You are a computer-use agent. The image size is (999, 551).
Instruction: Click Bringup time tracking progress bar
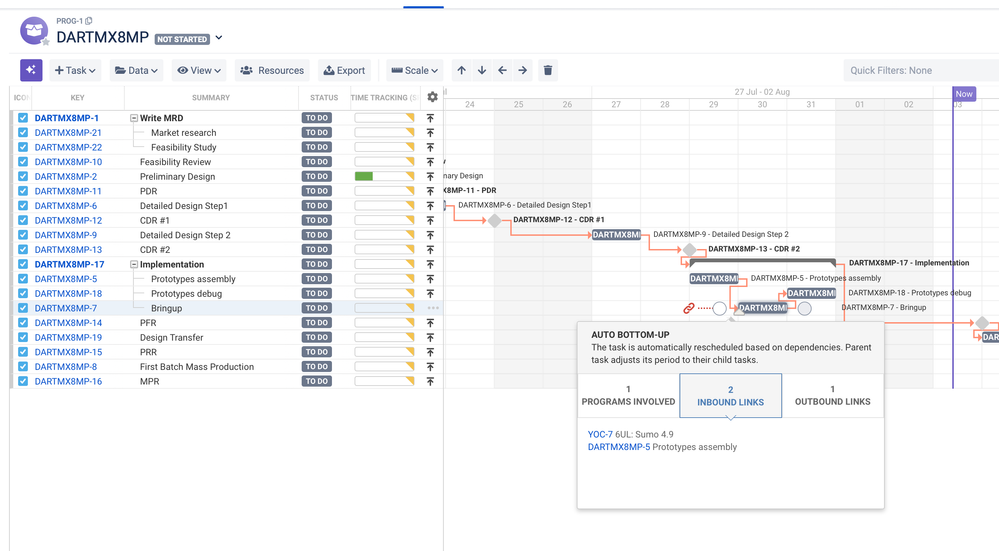(x=384, y=308)
